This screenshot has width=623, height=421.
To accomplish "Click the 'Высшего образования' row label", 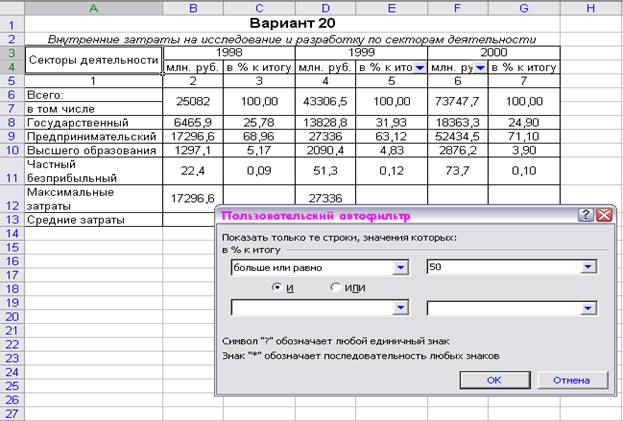I will click(x=93, y=151).
